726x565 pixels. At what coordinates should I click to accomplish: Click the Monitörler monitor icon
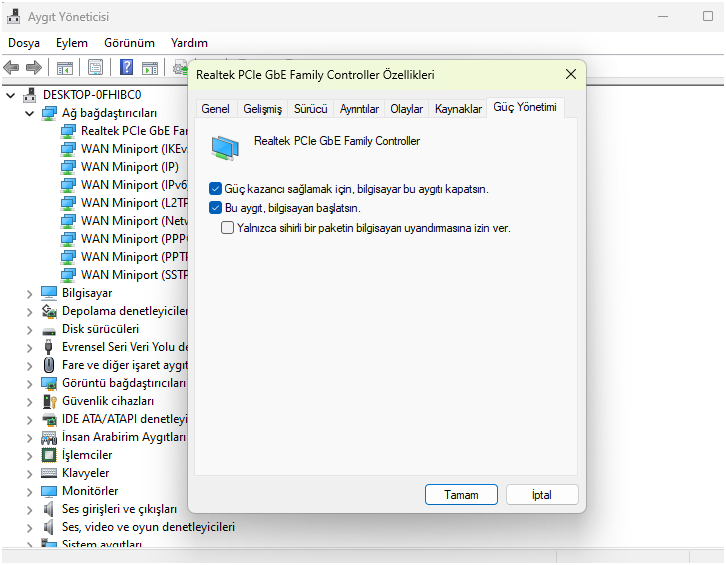click(x=49, y=491)
